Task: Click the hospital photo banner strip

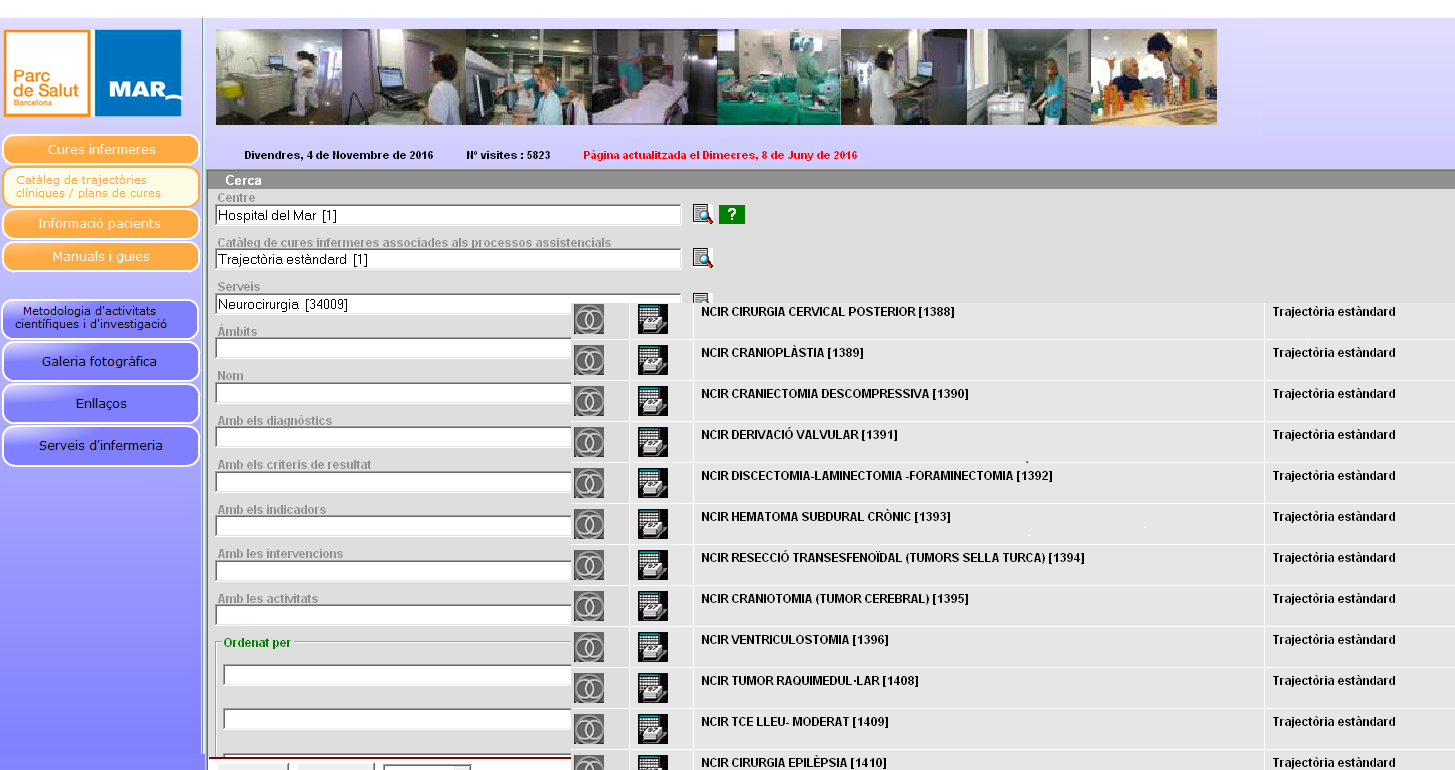Action: click(x=716, y=77)
